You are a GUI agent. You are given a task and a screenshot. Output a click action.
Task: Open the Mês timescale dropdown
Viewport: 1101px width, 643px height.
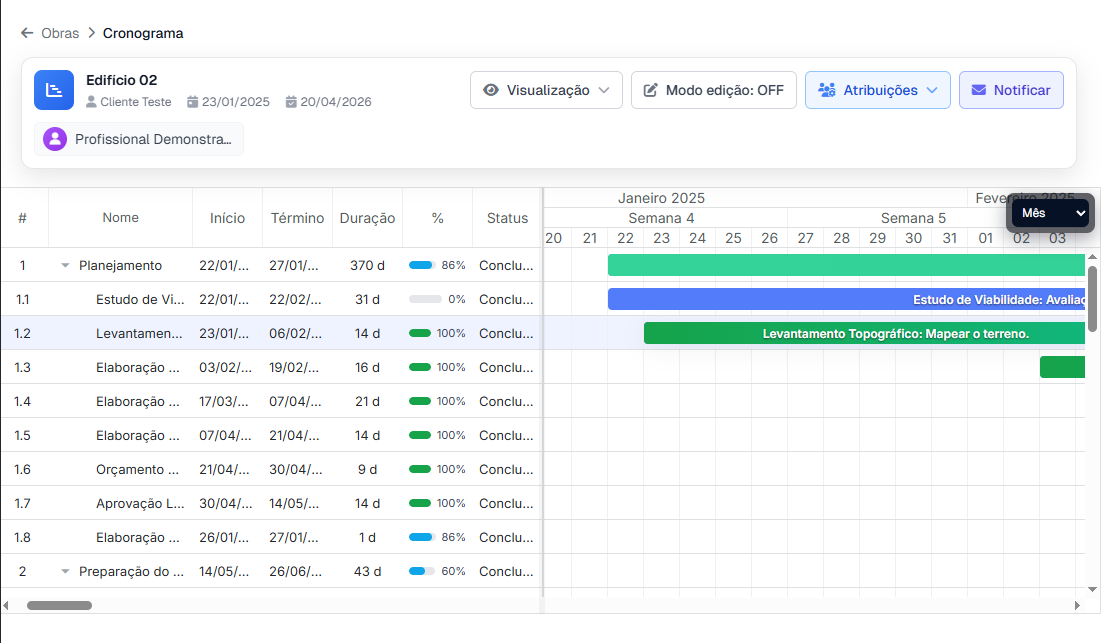tap(1049, 213)
